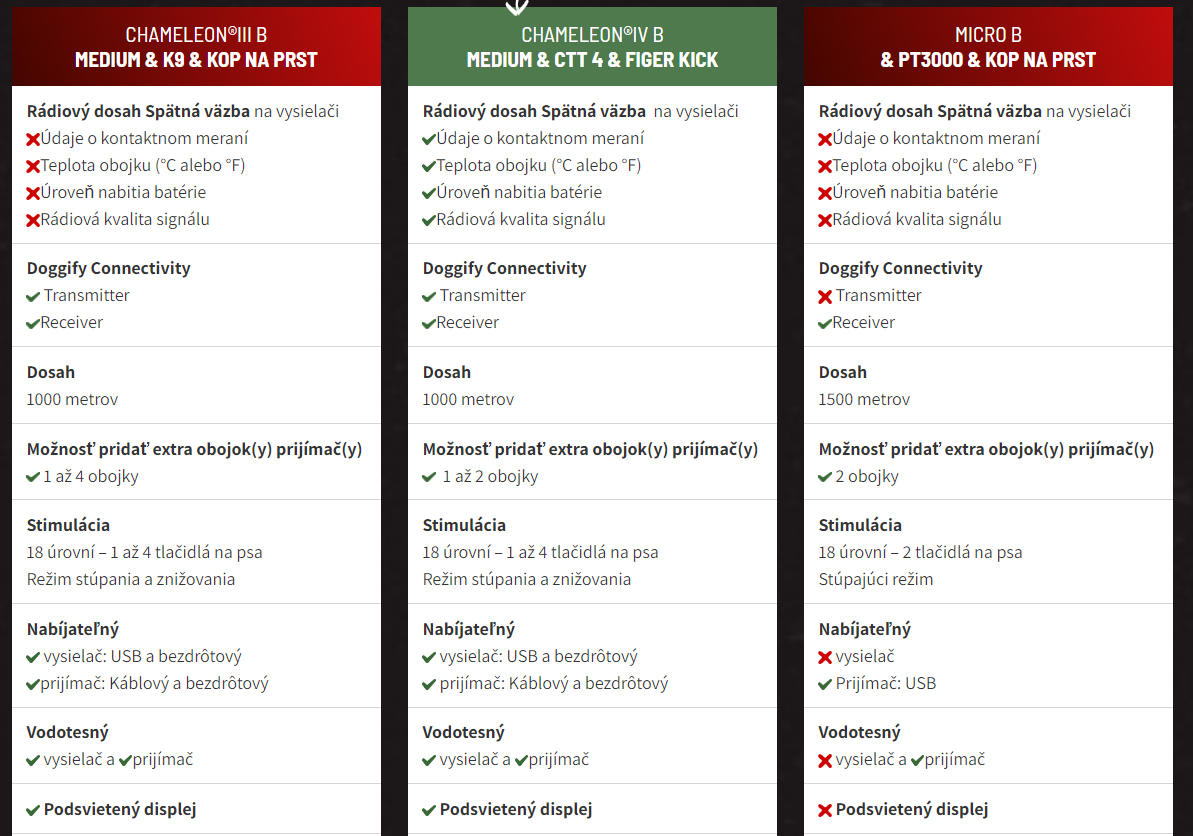Click red X by Teplota obojku in Chameleon III

coord(33,167)
